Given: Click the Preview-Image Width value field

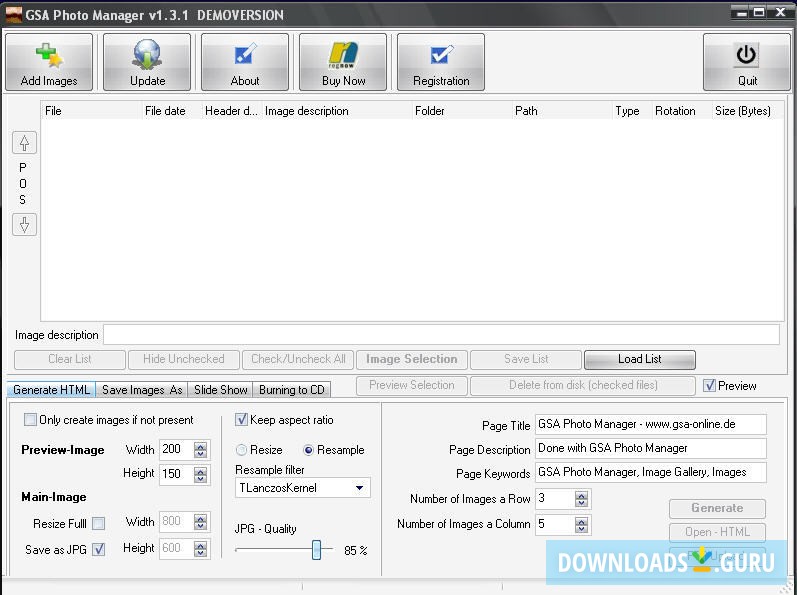Looking at the screenshot, I should pos(176,449).
